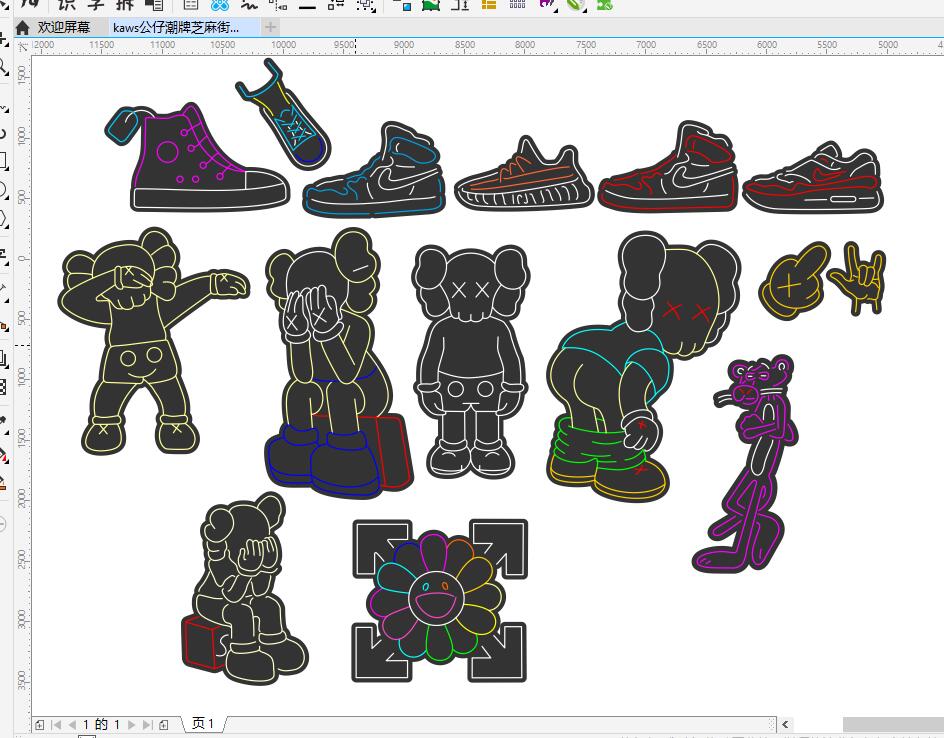Select the magenta high-top sneaker artwork

point(197,158)
